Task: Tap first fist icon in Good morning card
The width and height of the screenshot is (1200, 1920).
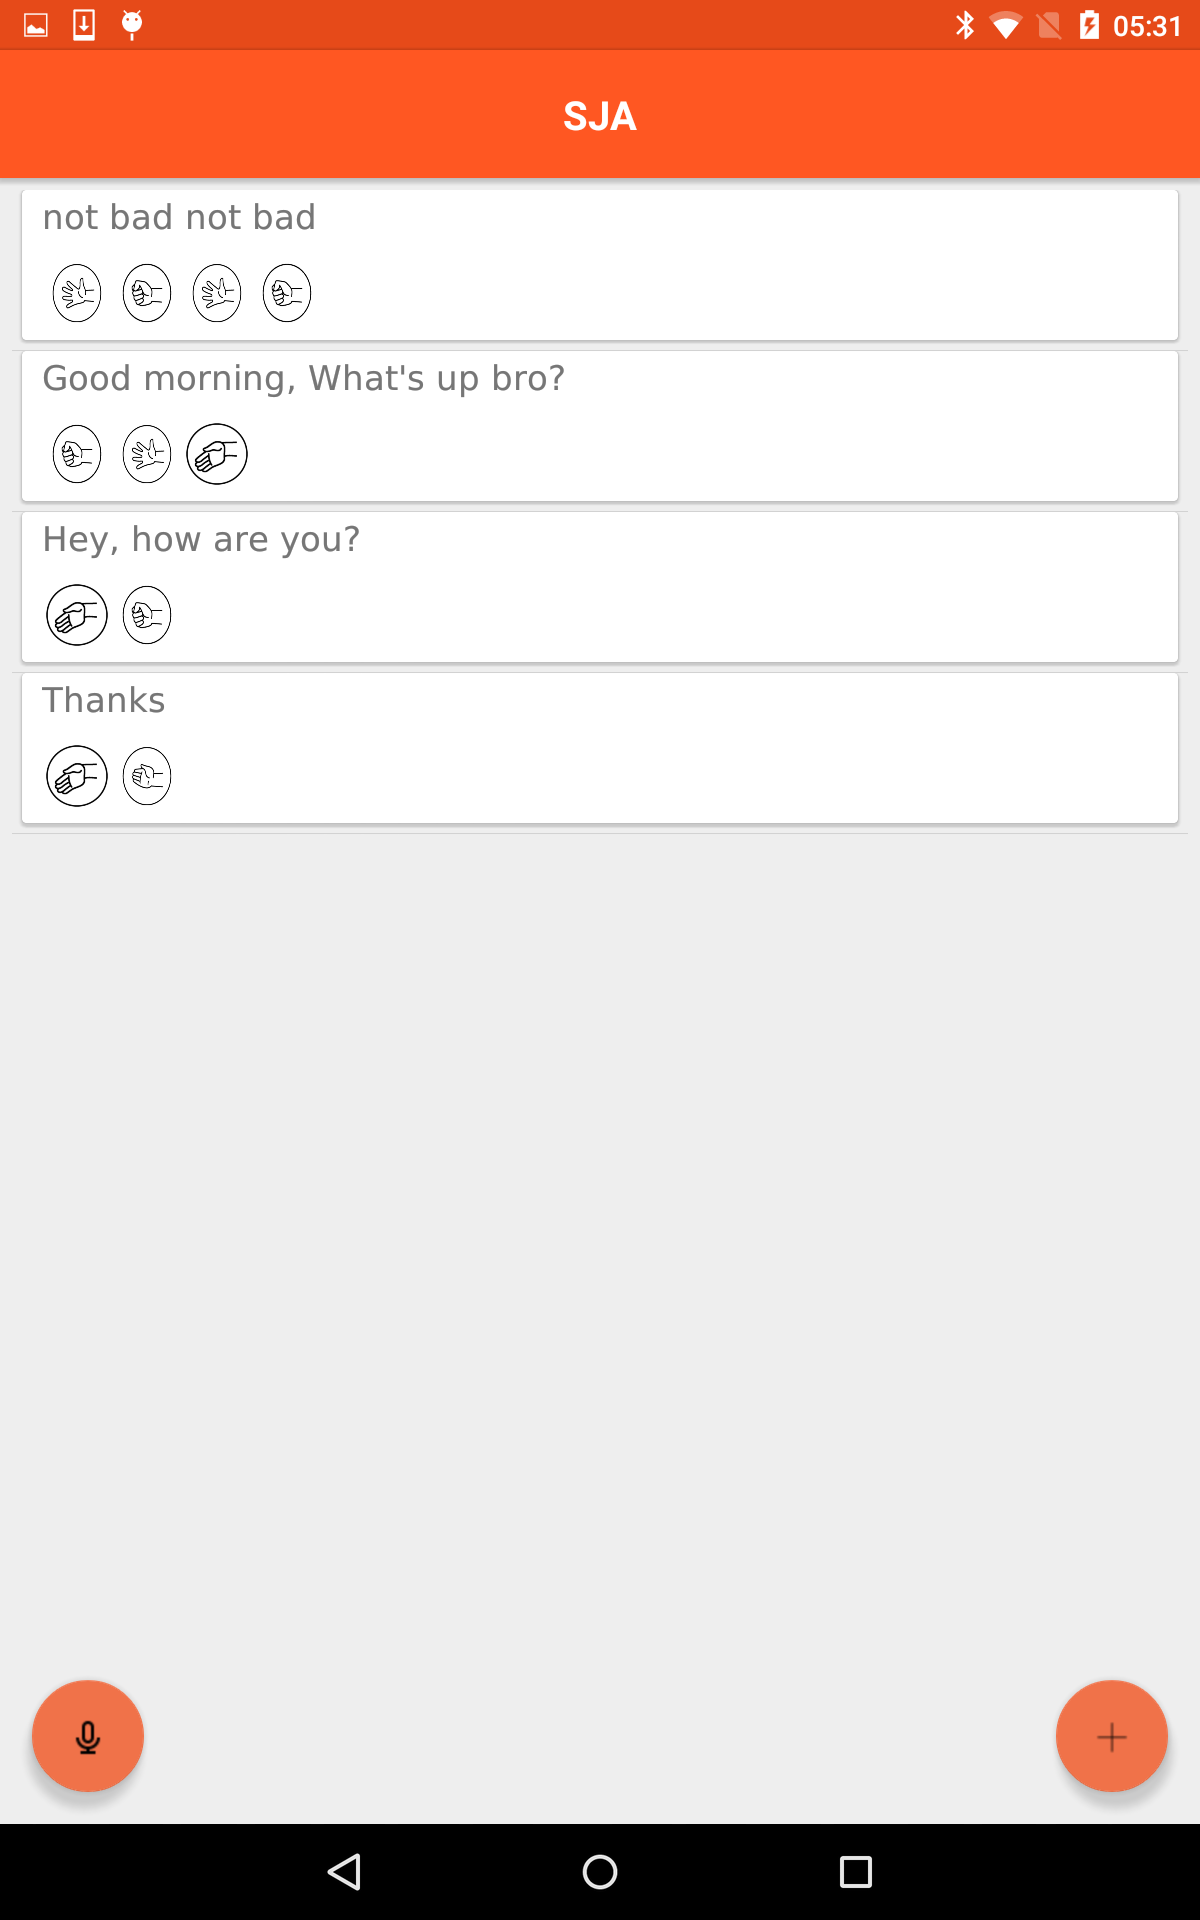Action: [x=77, y=454]
